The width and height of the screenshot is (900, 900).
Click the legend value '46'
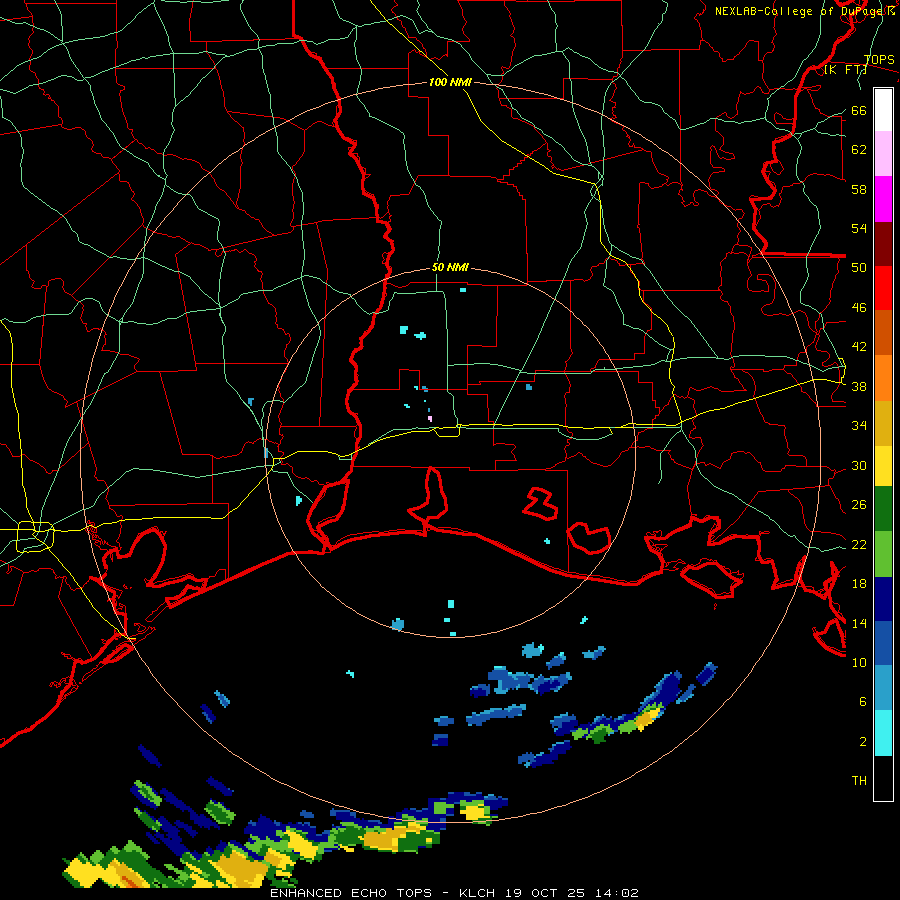(859, 307)
